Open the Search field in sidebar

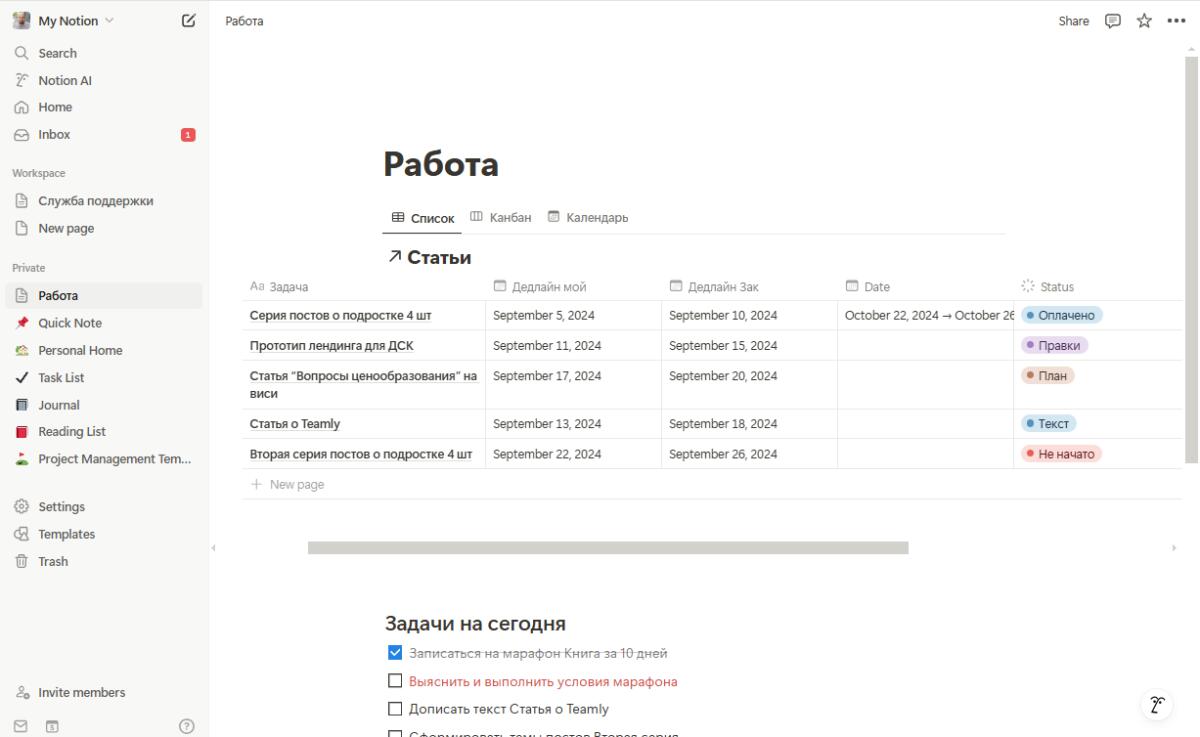pyautogui.click(x=57, y=53)
